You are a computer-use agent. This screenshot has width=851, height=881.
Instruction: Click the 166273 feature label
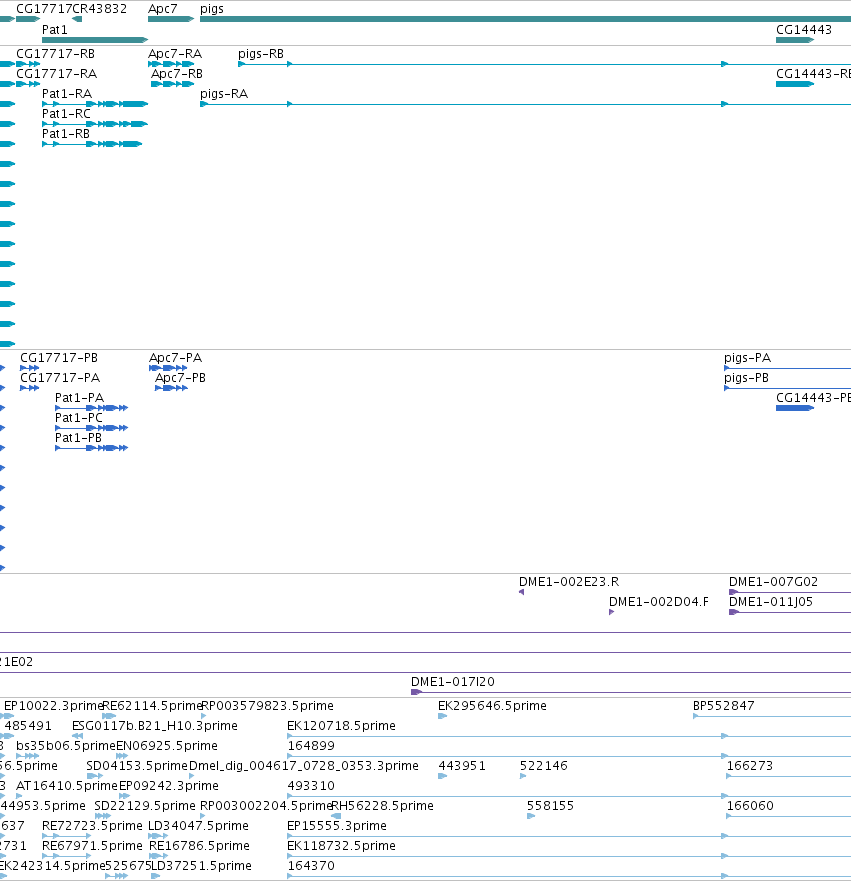coord(750,766)
